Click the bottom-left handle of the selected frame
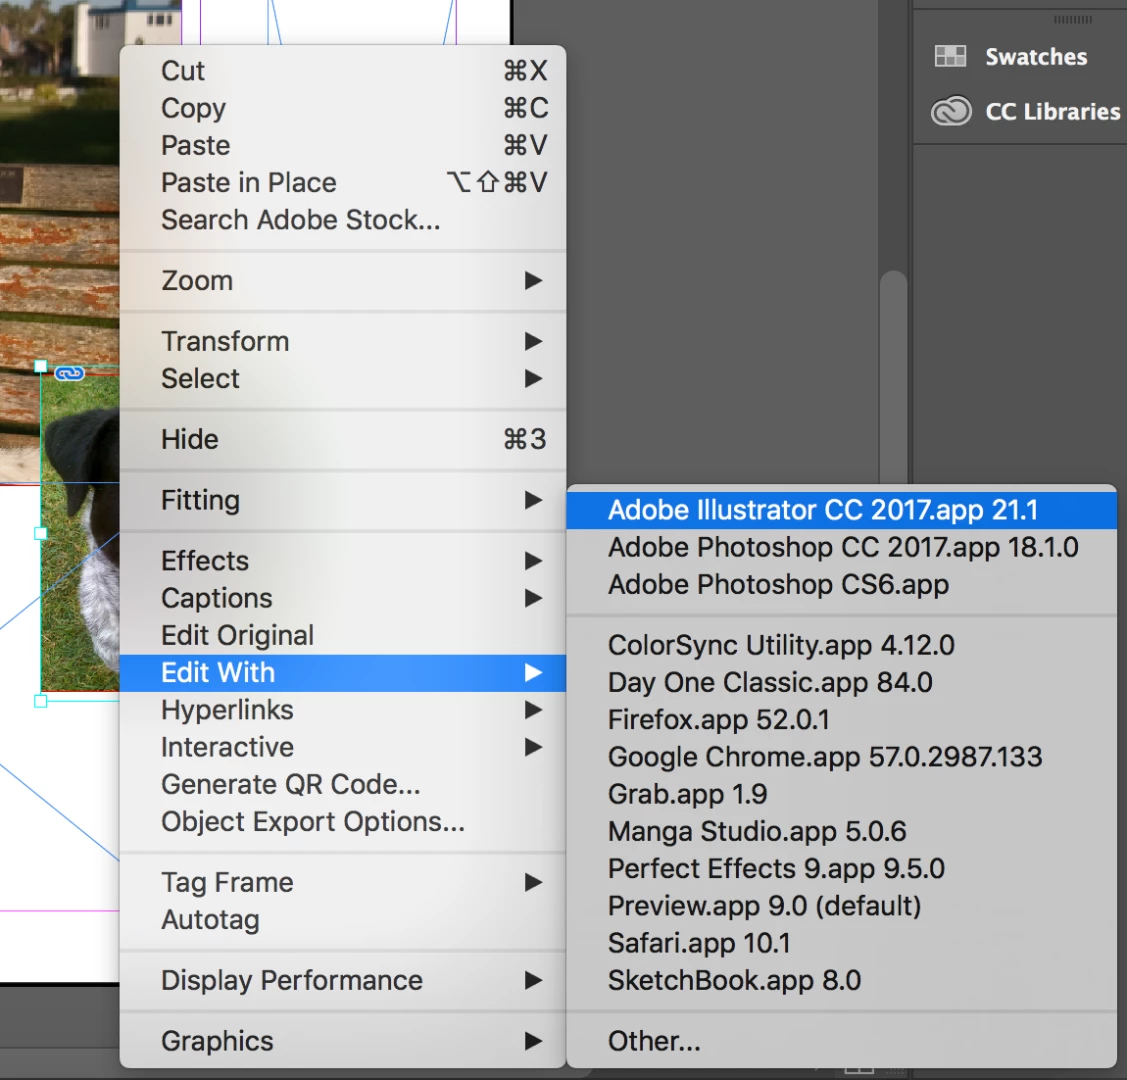The height and width of the screenshot is (1080, 1127). point(41,701)
